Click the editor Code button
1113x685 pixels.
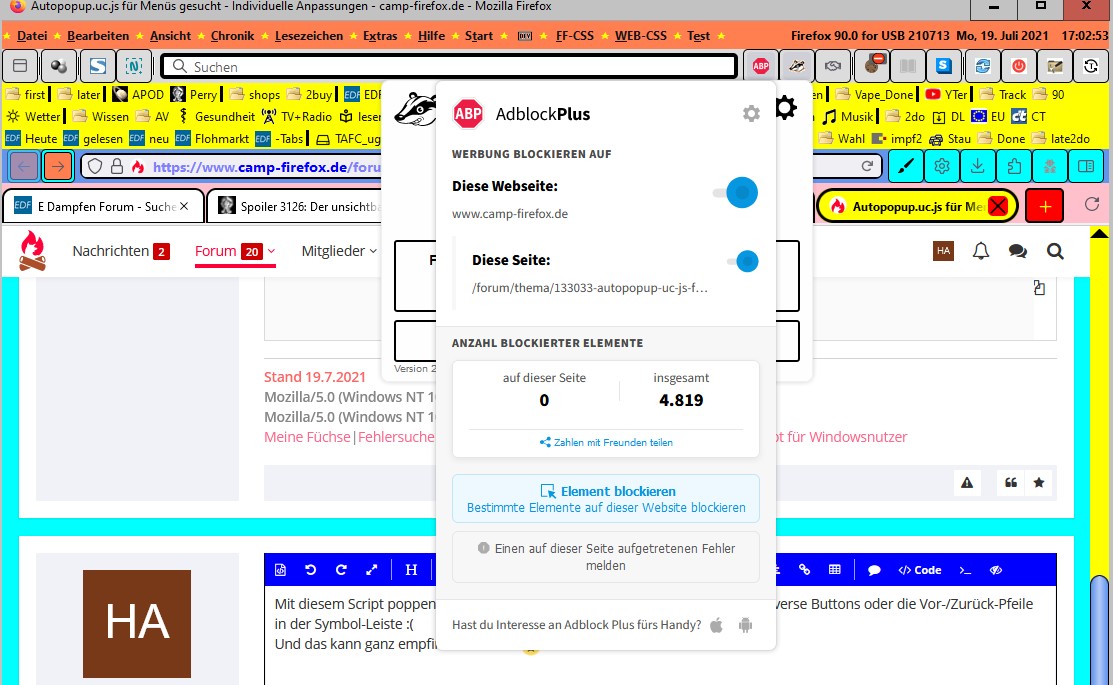920,570
